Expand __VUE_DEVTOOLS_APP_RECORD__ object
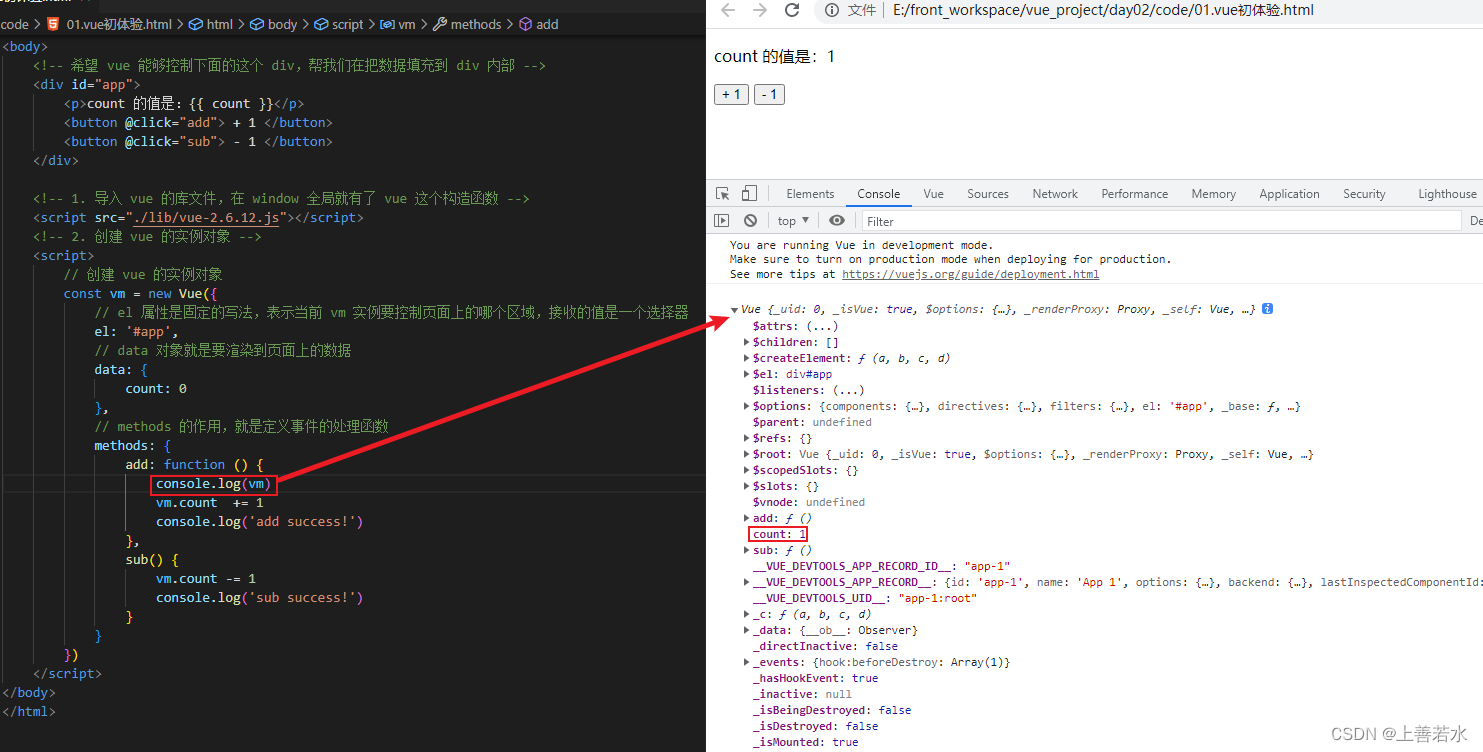Image resolution: width=1483 pixels, height=752 pixels. (x=747, y=582)
